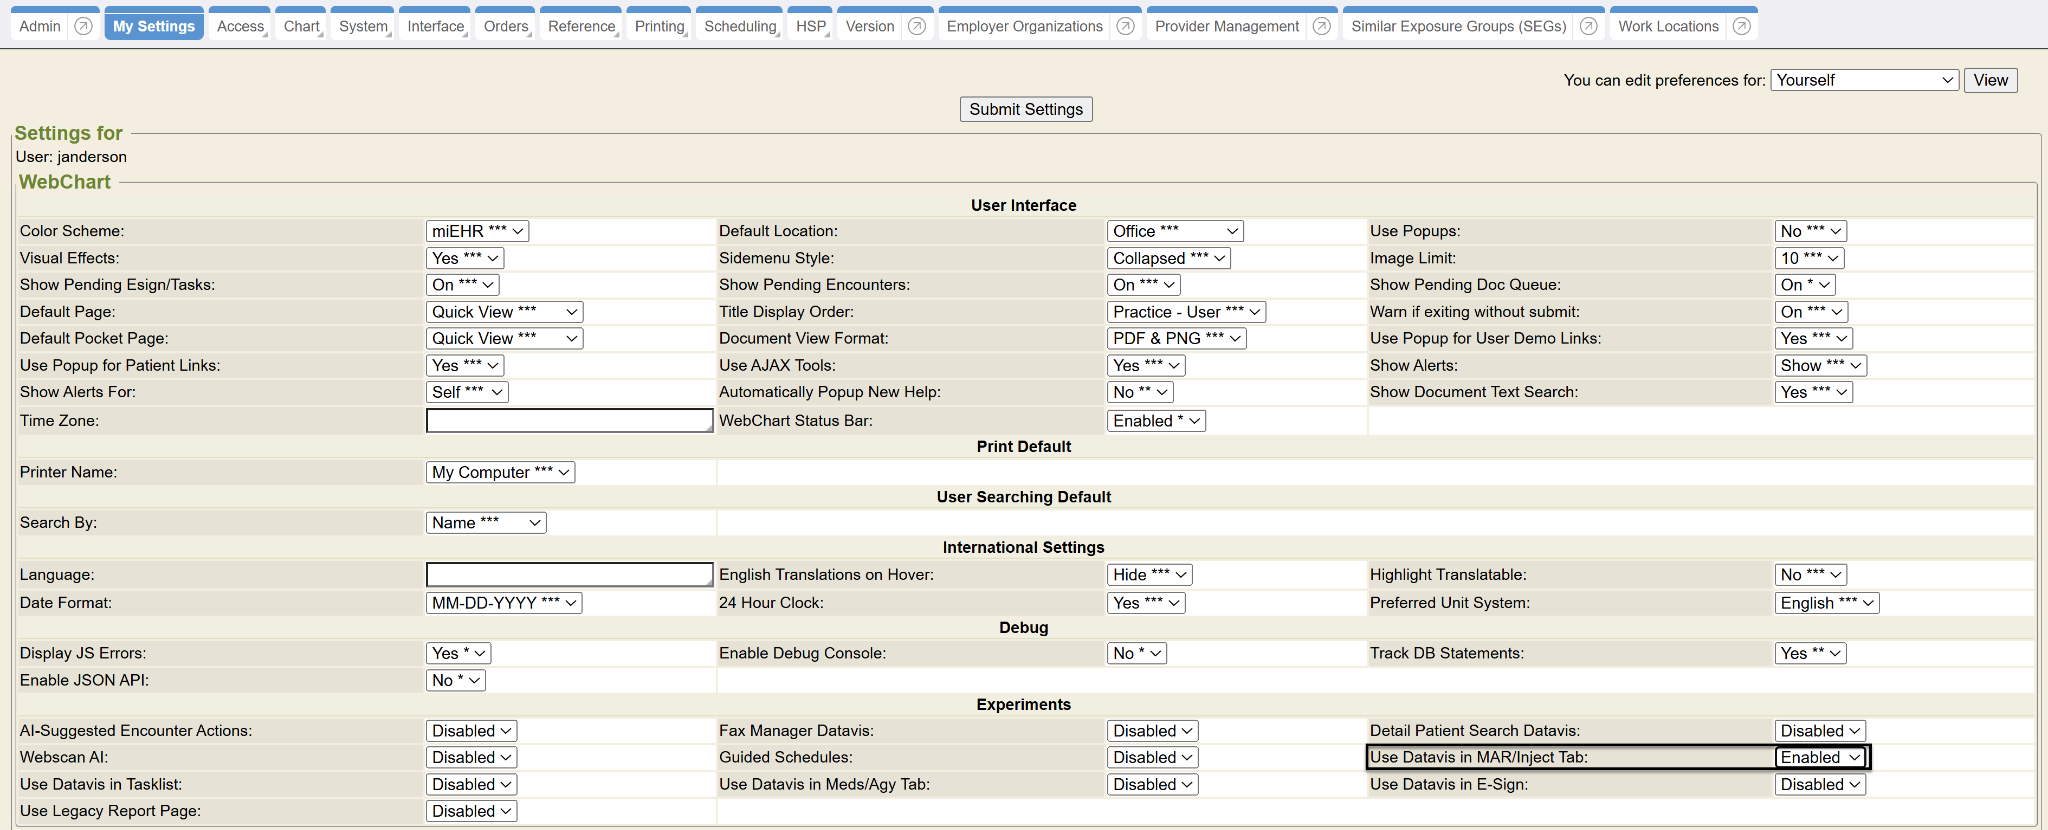Open Employer Organizations pop-out arrow icon
This screenshot has height=830, width=2048.
(1125, 26)
